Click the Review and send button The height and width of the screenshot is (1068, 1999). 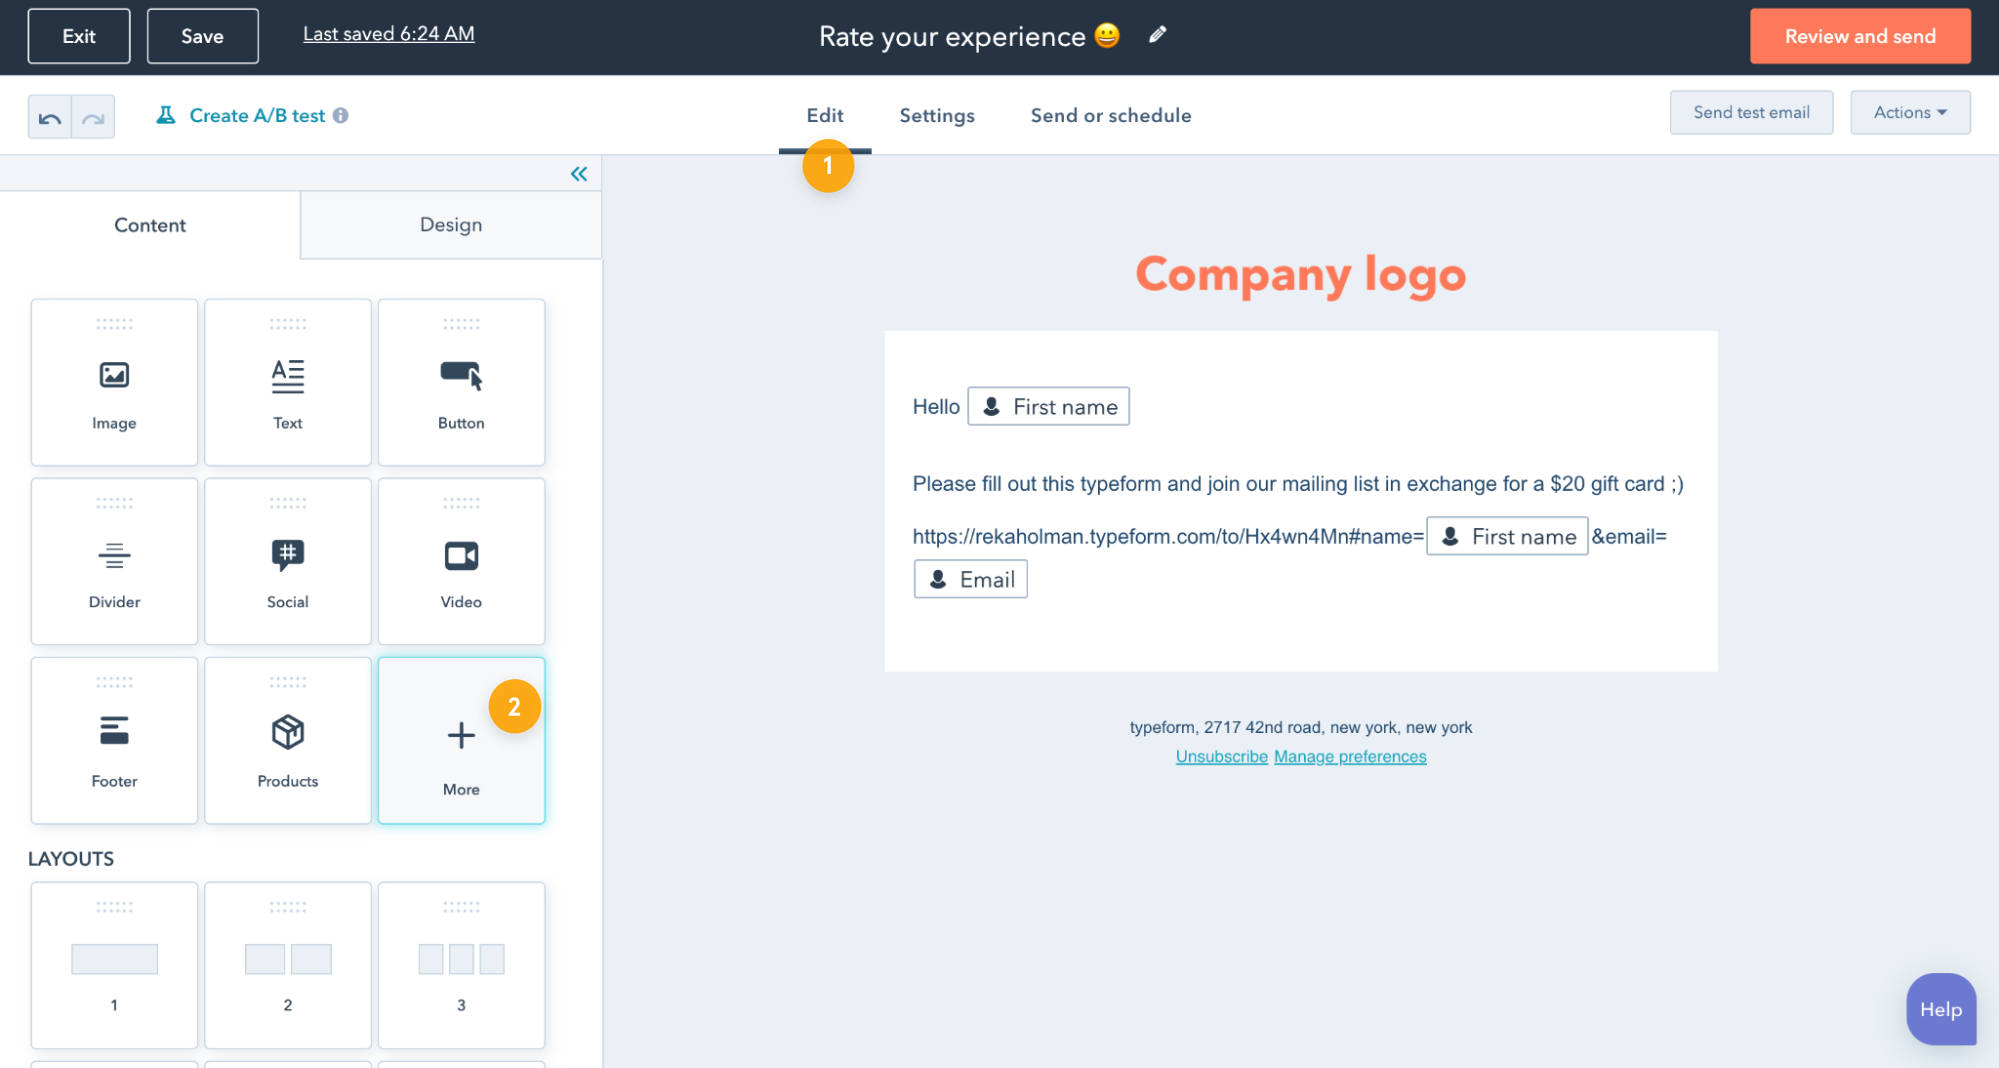[x=1859, y=36]
